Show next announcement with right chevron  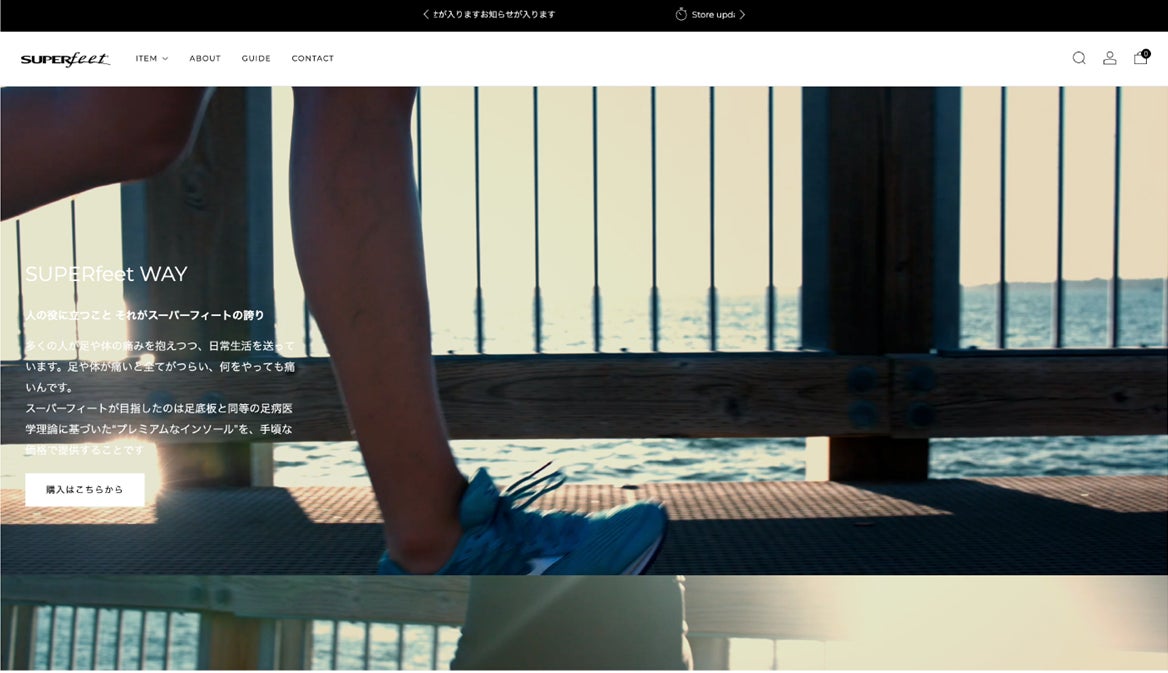pos(742,14)
